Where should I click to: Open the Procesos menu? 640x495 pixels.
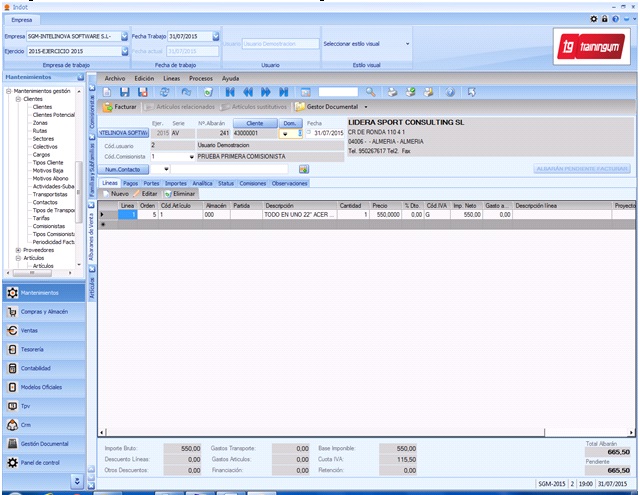click(200, 77)
